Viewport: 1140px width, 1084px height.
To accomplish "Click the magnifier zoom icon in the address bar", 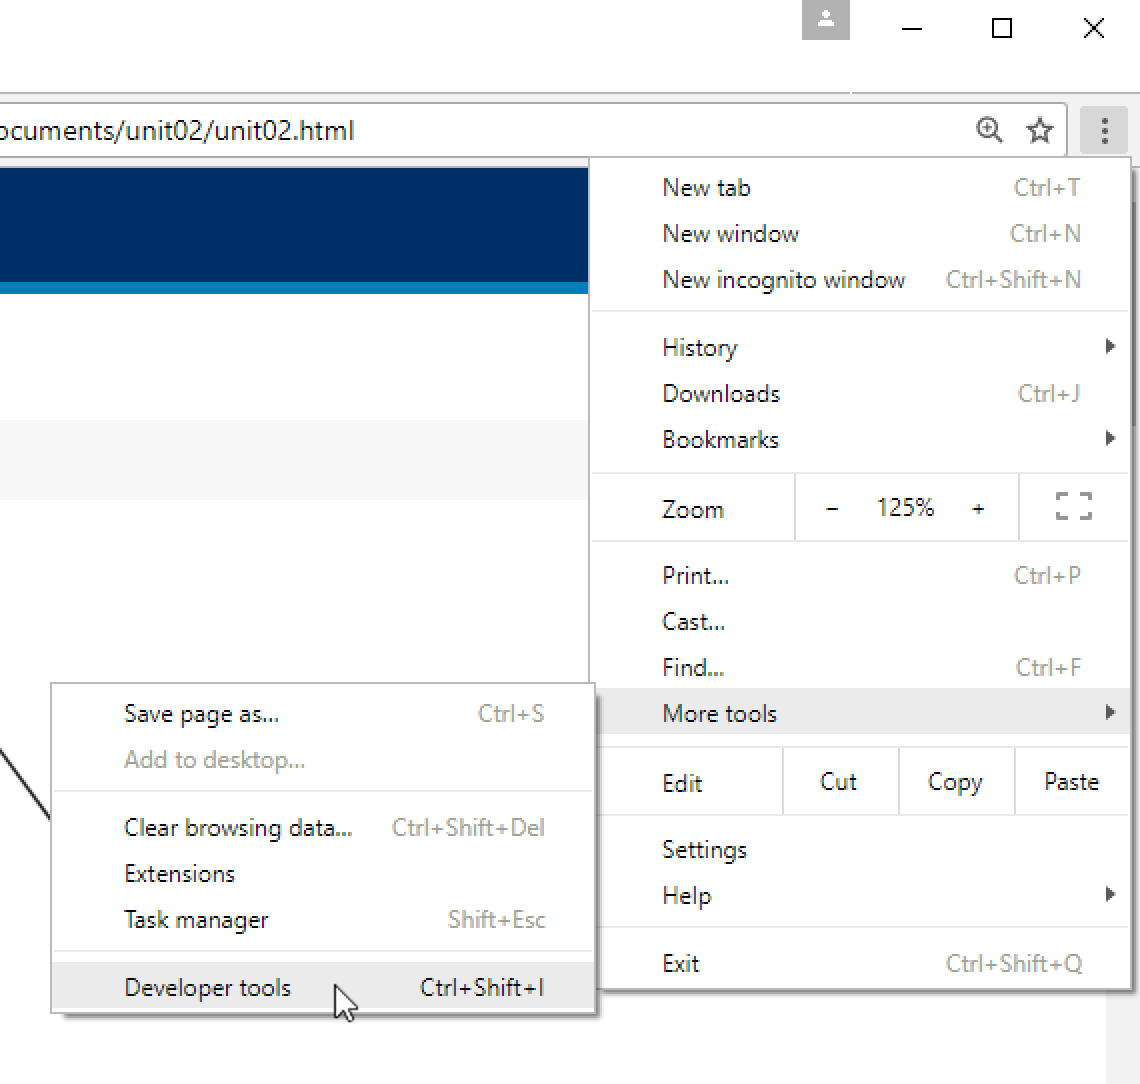I will [x=989, y=130].
